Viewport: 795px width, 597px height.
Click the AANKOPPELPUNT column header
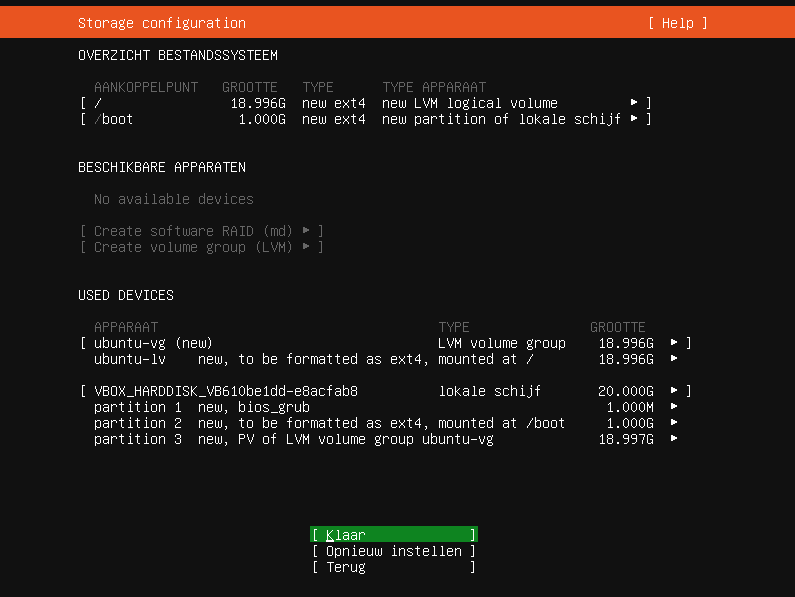click(x=146, y=87)
